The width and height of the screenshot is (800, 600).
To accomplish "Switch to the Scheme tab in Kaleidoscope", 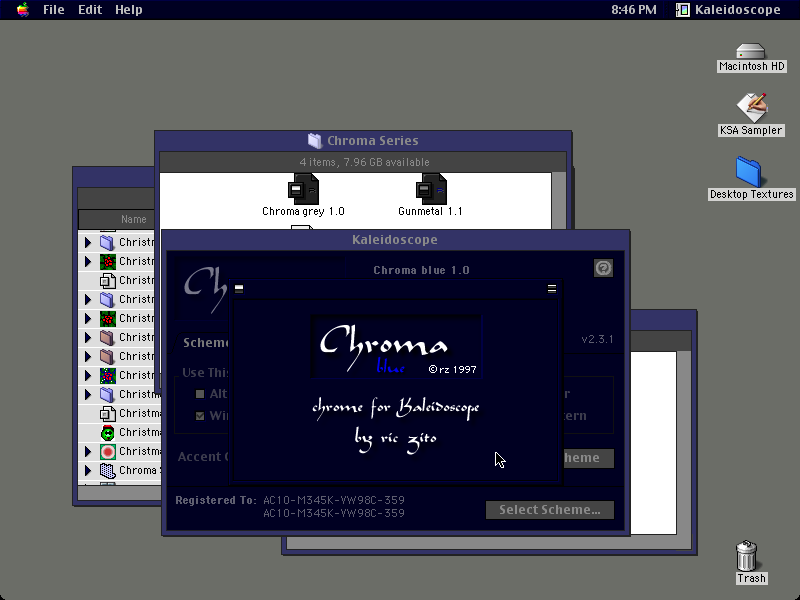I will point(205,342).
